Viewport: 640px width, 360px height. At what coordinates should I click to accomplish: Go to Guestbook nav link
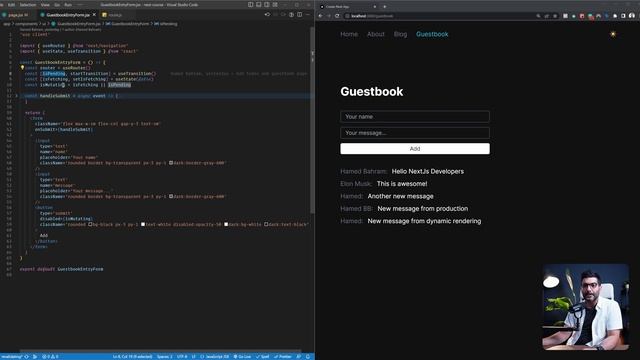(x=432, y=34)
